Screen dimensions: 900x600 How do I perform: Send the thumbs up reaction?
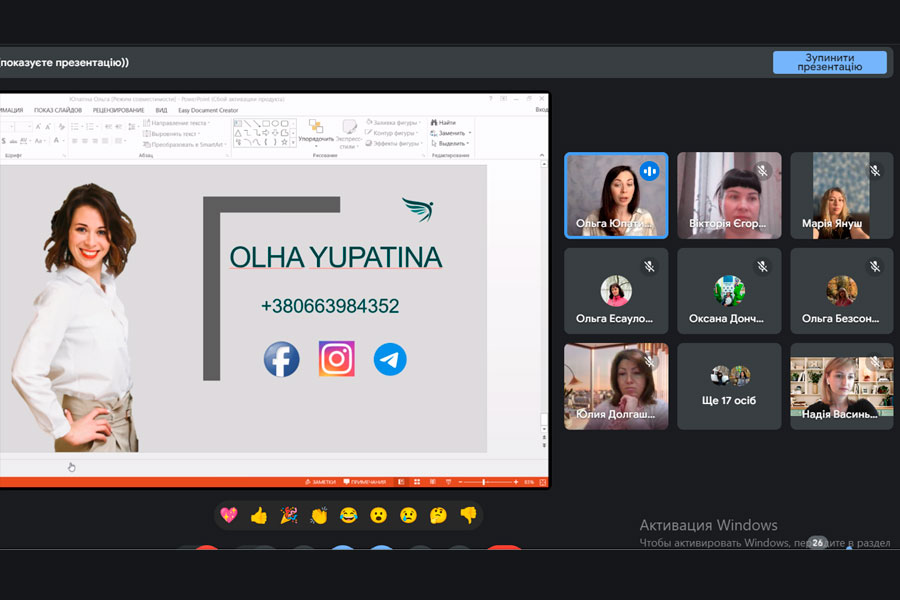click(259, 516)
